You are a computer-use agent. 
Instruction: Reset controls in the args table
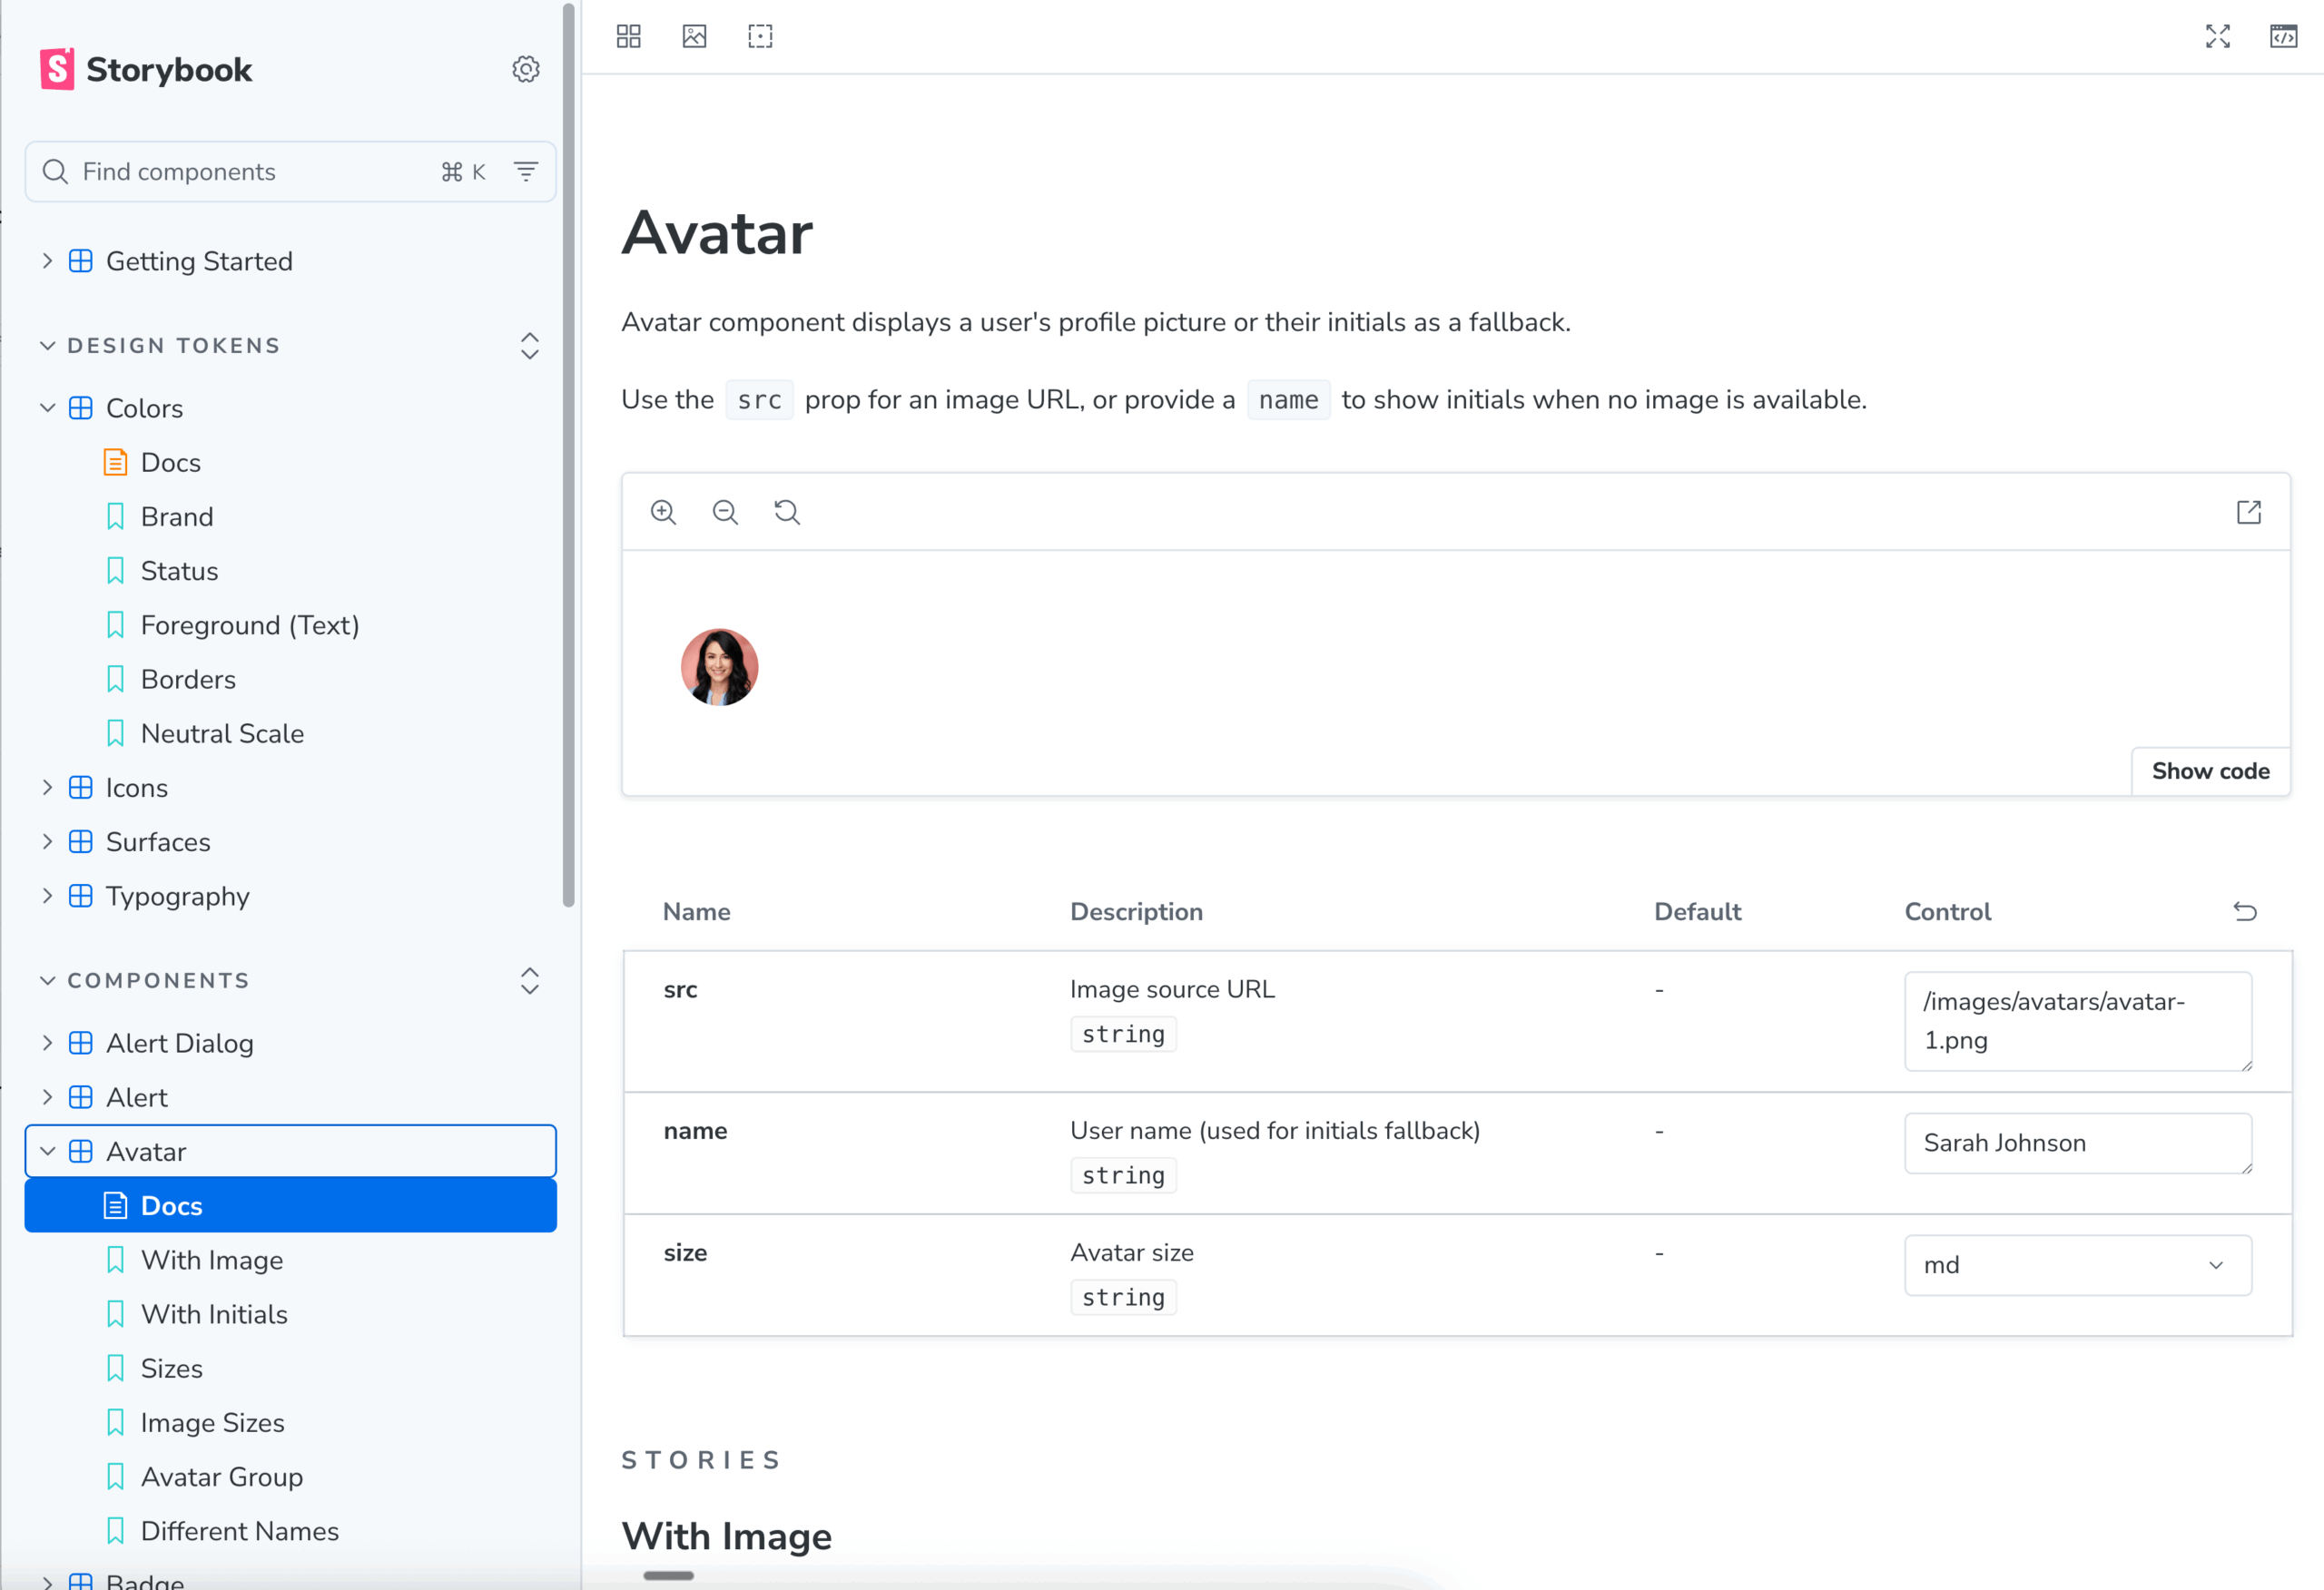coord(2244,911)
